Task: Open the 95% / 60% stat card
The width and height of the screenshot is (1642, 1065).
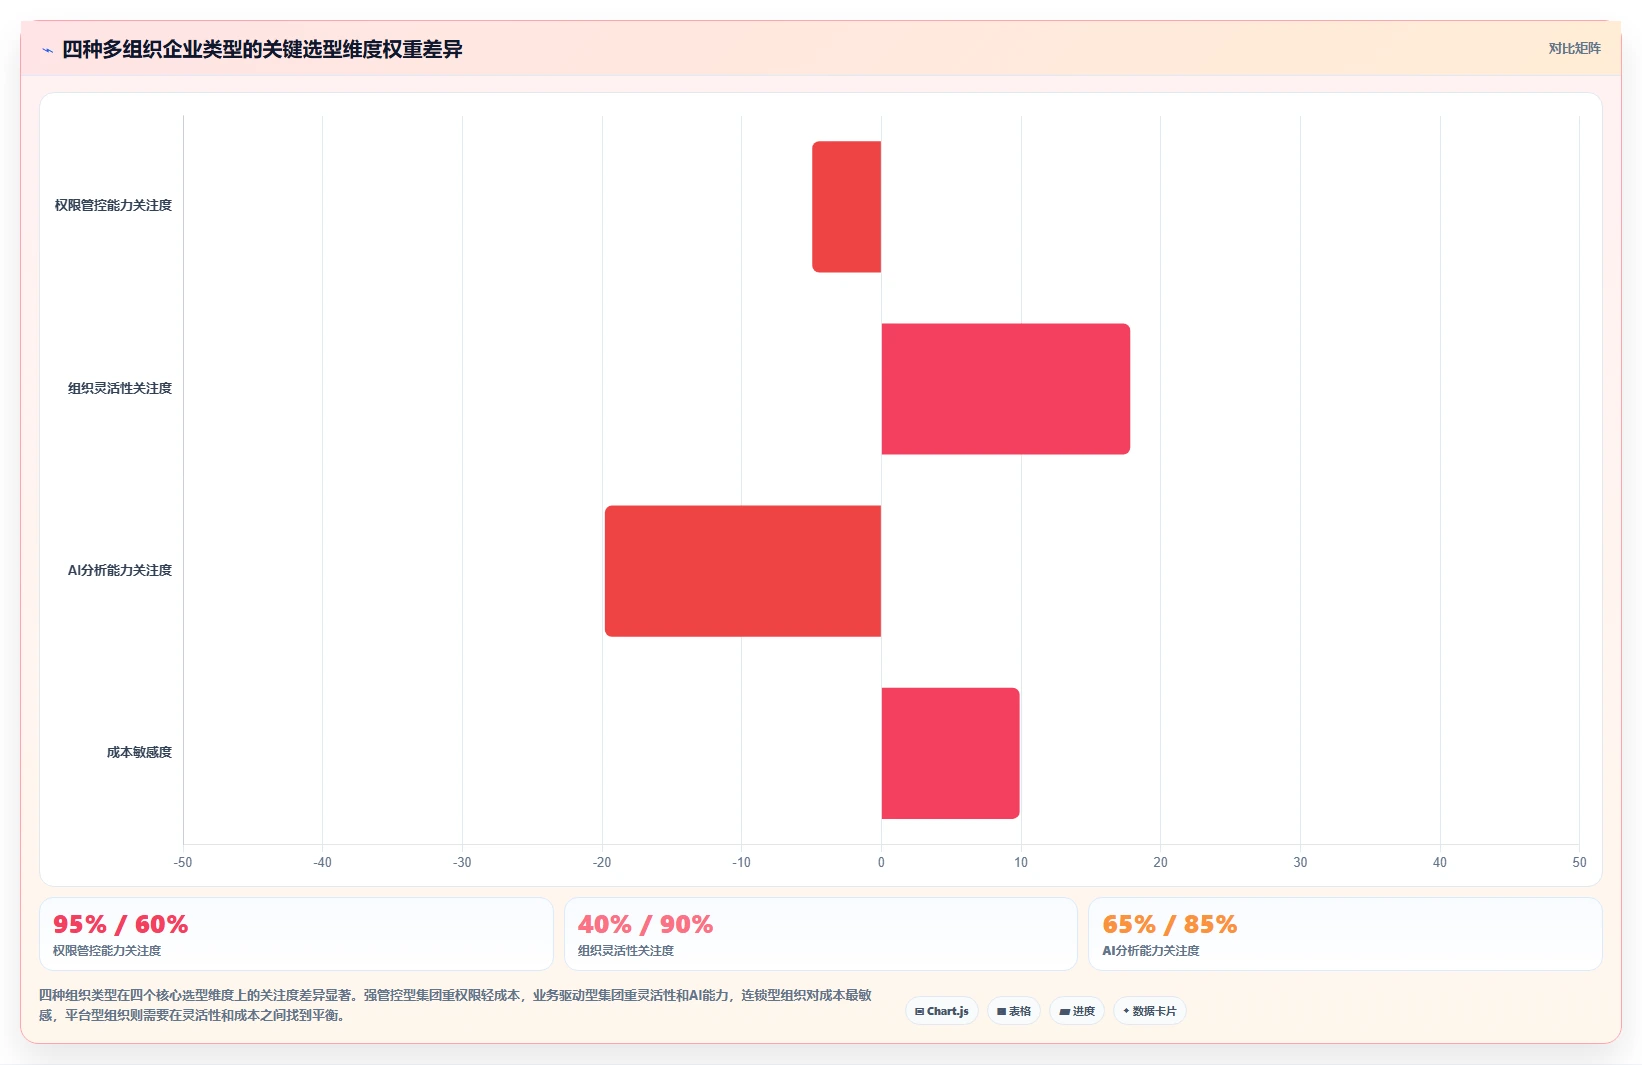Action: click(x=296, y=934)
